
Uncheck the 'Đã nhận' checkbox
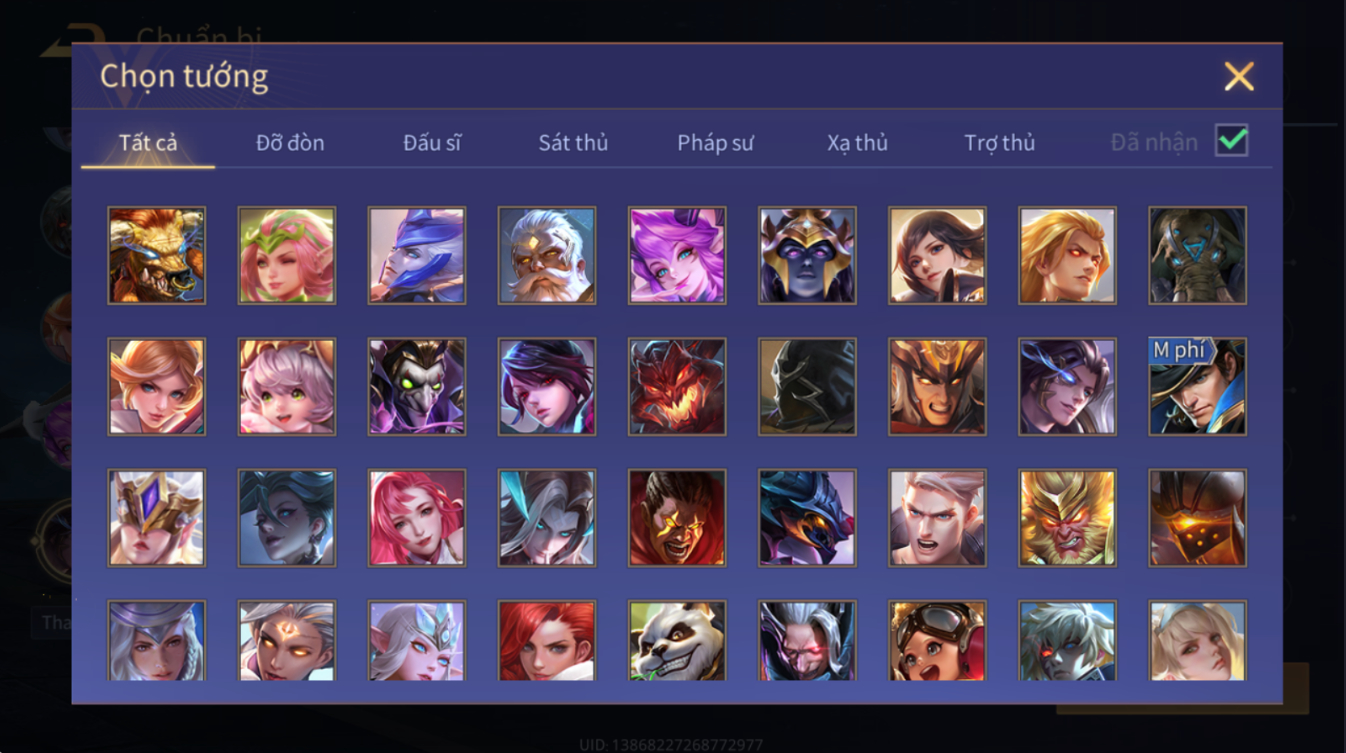click(x=1231, y=141)
